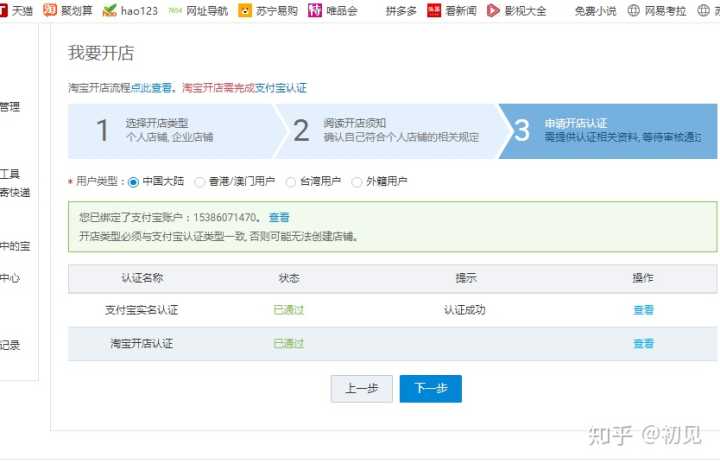Click the 看新闻 bookmark icon
The width and height of the screenshot is (720, 464).
[434, 11]
